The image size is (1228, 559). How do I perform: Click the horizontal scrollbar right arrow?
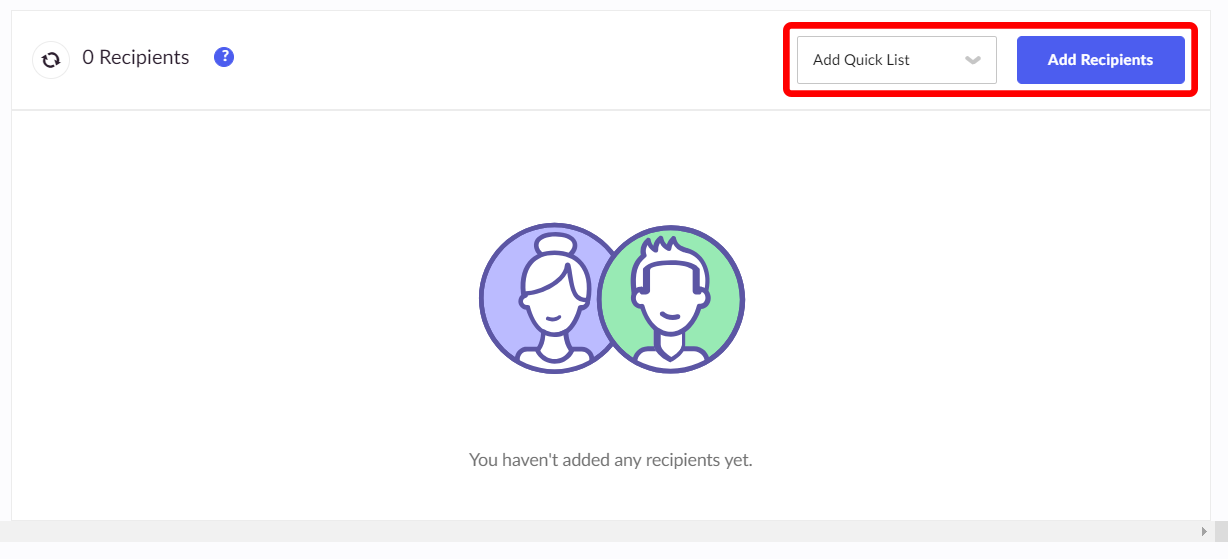pos(1204,531)
